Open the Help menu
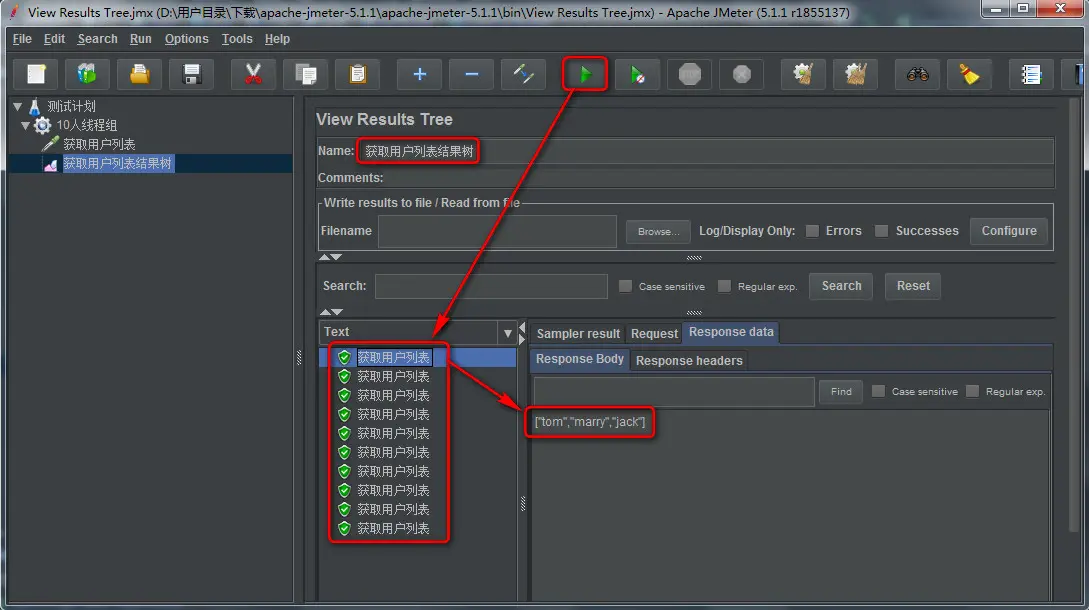 pyautogui.click(x=277, y=39)
